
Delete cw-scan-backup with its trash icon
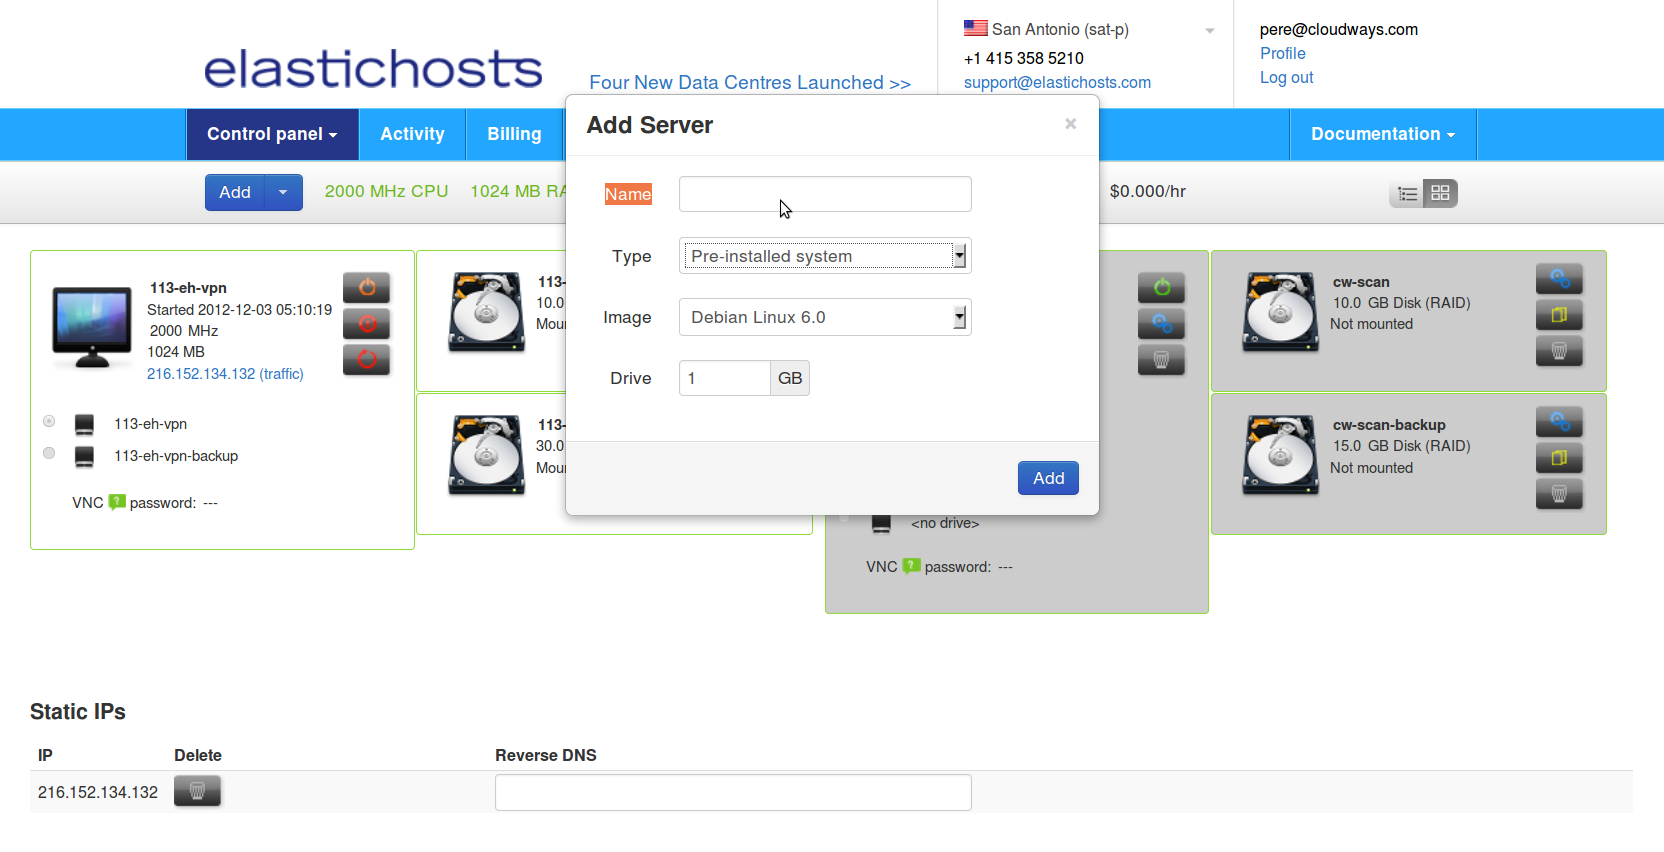tap(1559, 494)
